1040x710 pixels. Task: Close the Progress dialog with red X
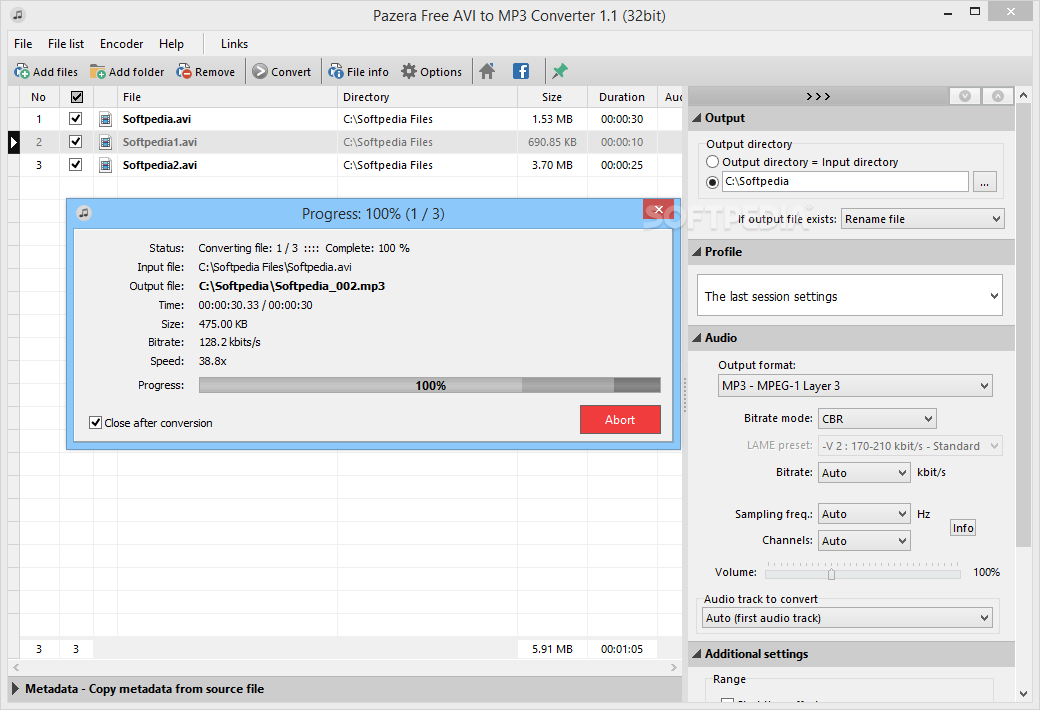[x=658, y=209]
